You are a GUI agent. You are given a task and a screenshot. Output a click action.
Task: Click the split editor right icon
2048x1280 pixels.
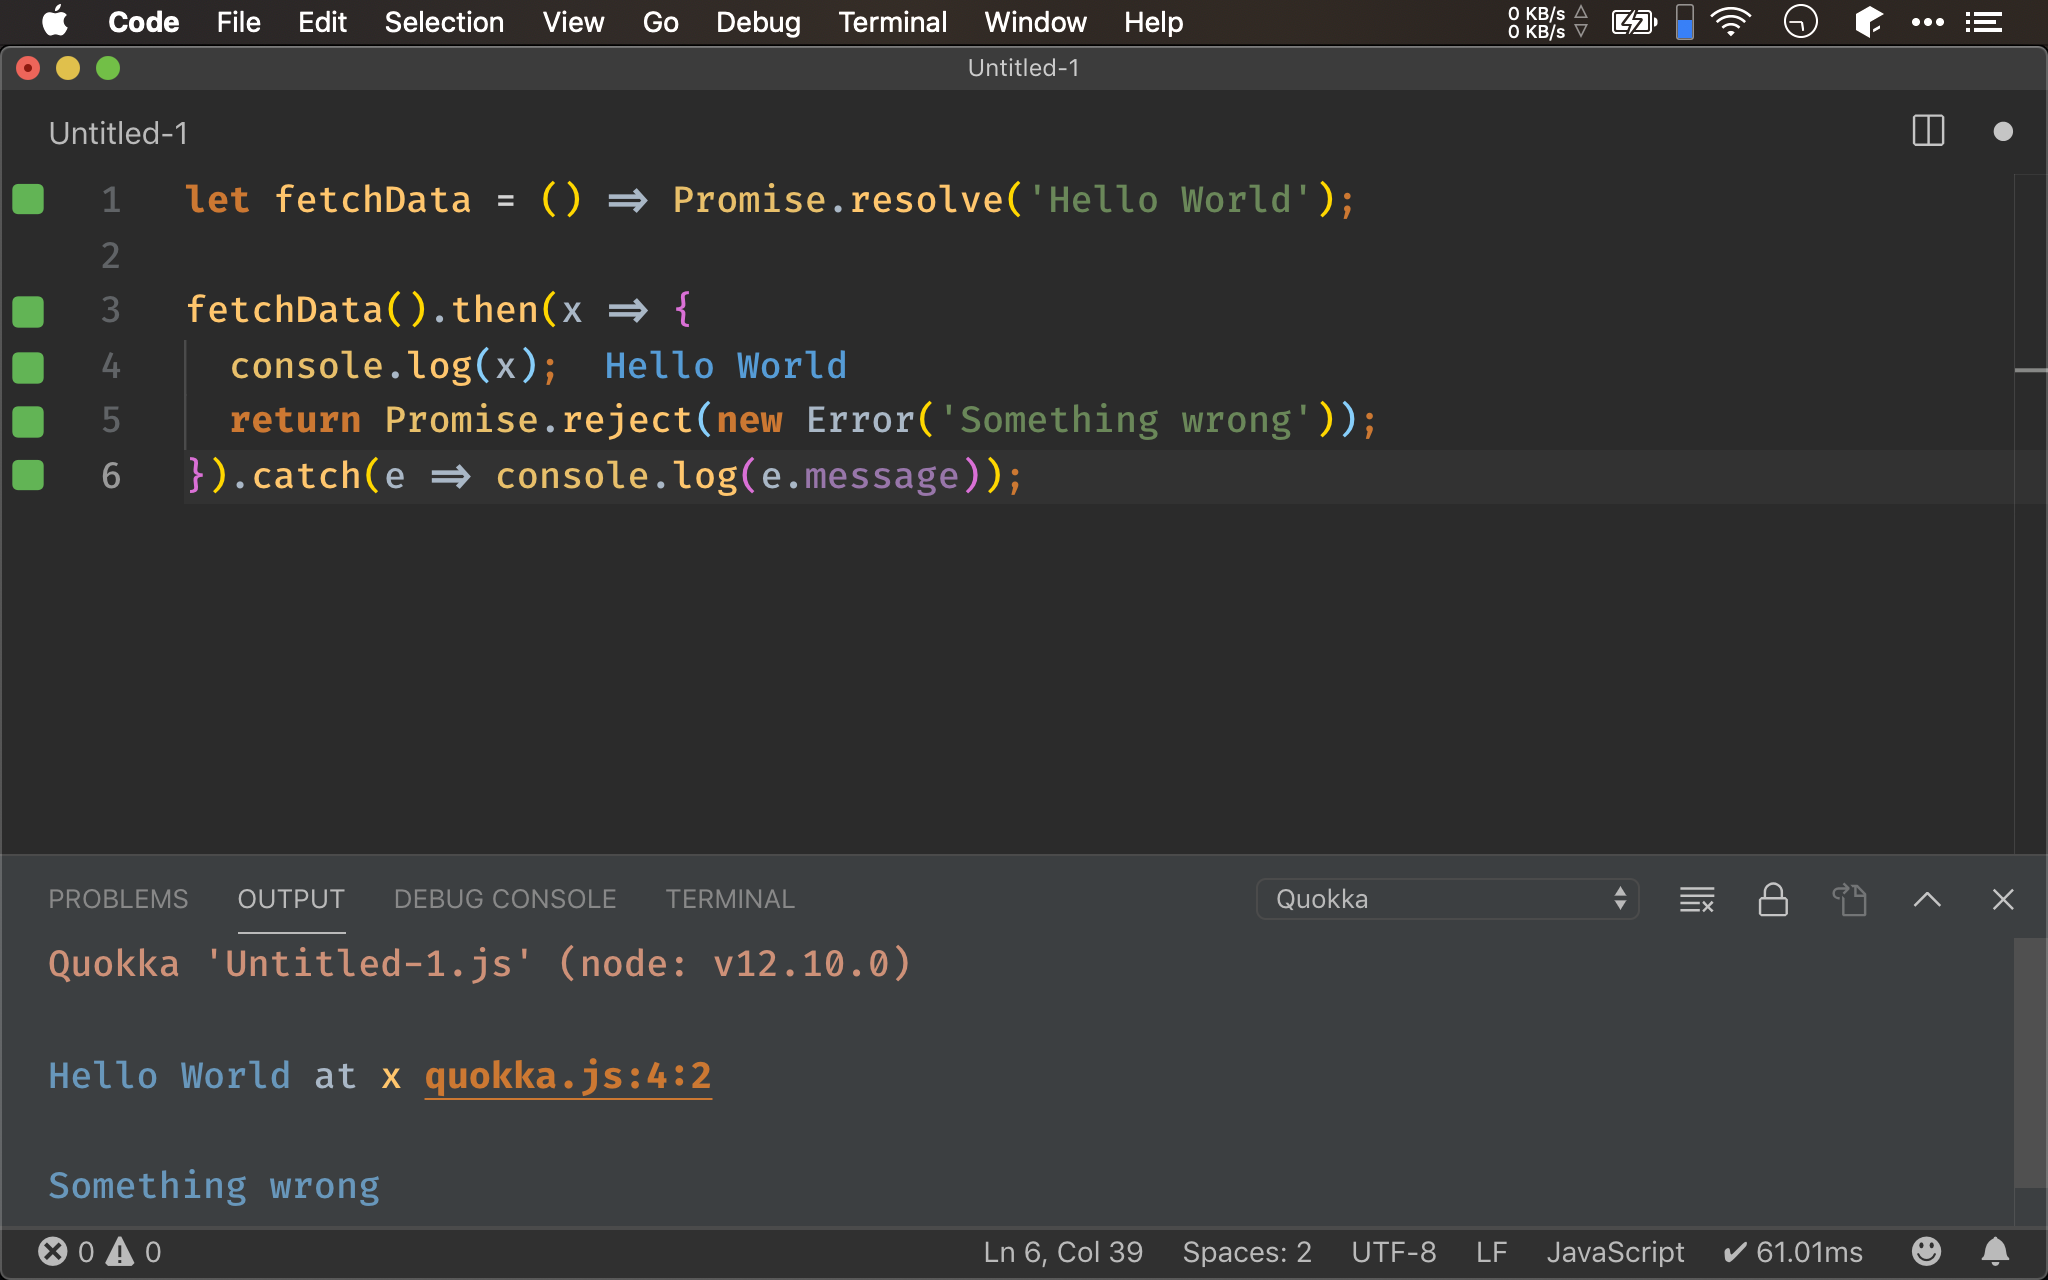point(1927,131)
